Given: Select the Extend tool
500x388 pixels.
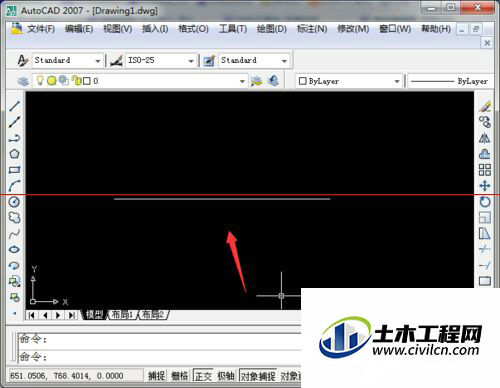Looking at the screenshot, I should (485, 265).
